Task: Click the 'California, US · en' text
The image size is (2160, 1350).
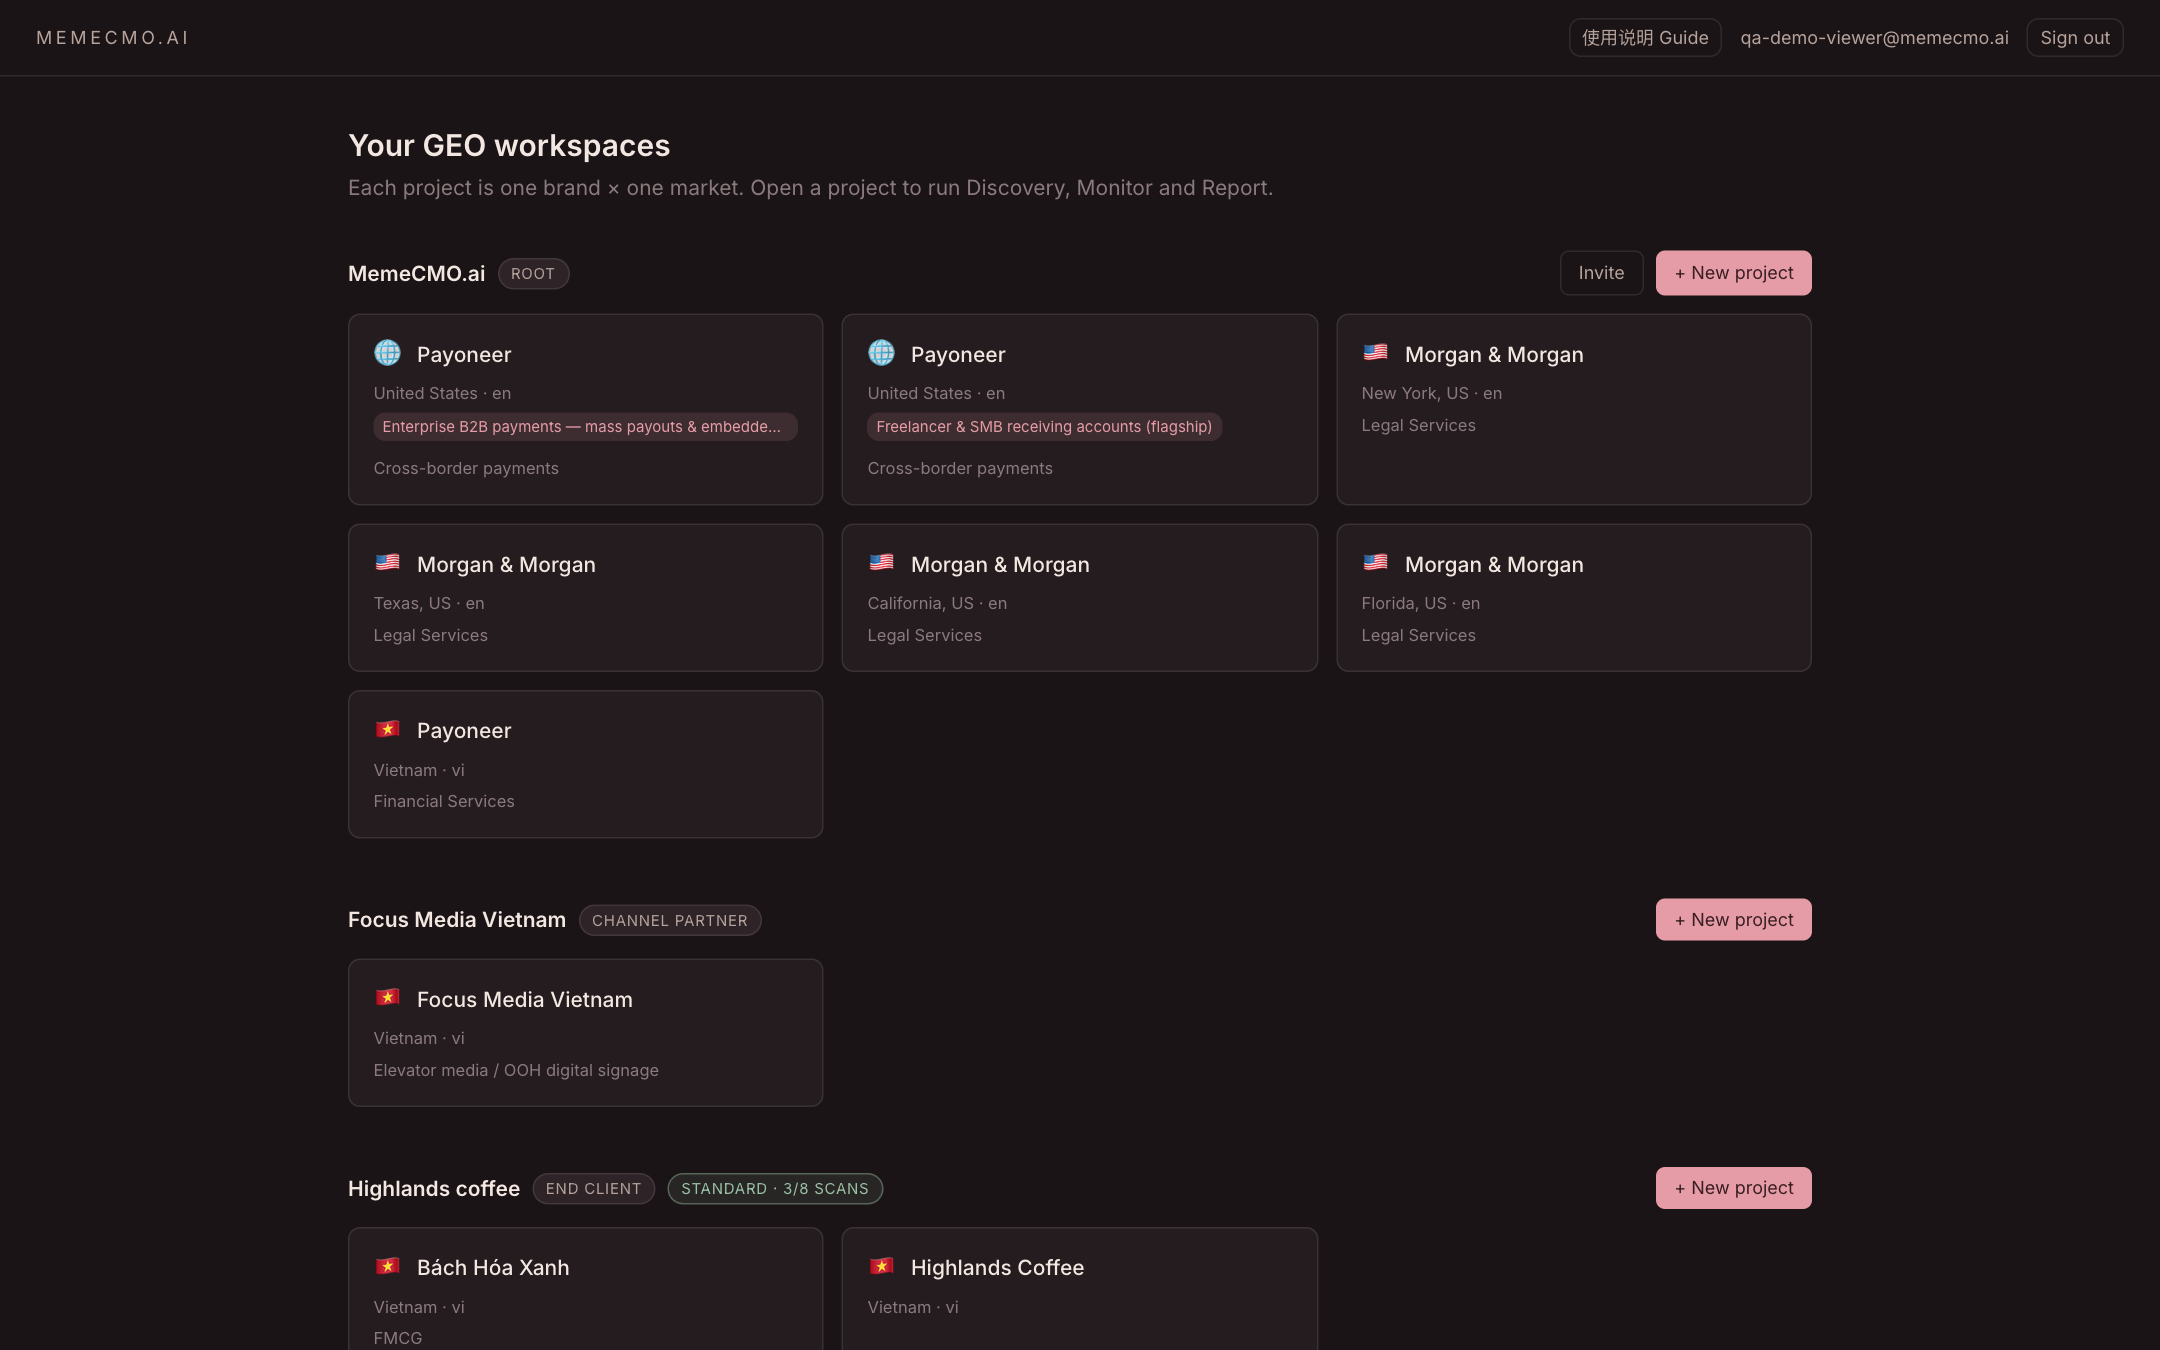Action: pyautogui.click(x=937, y=604)
